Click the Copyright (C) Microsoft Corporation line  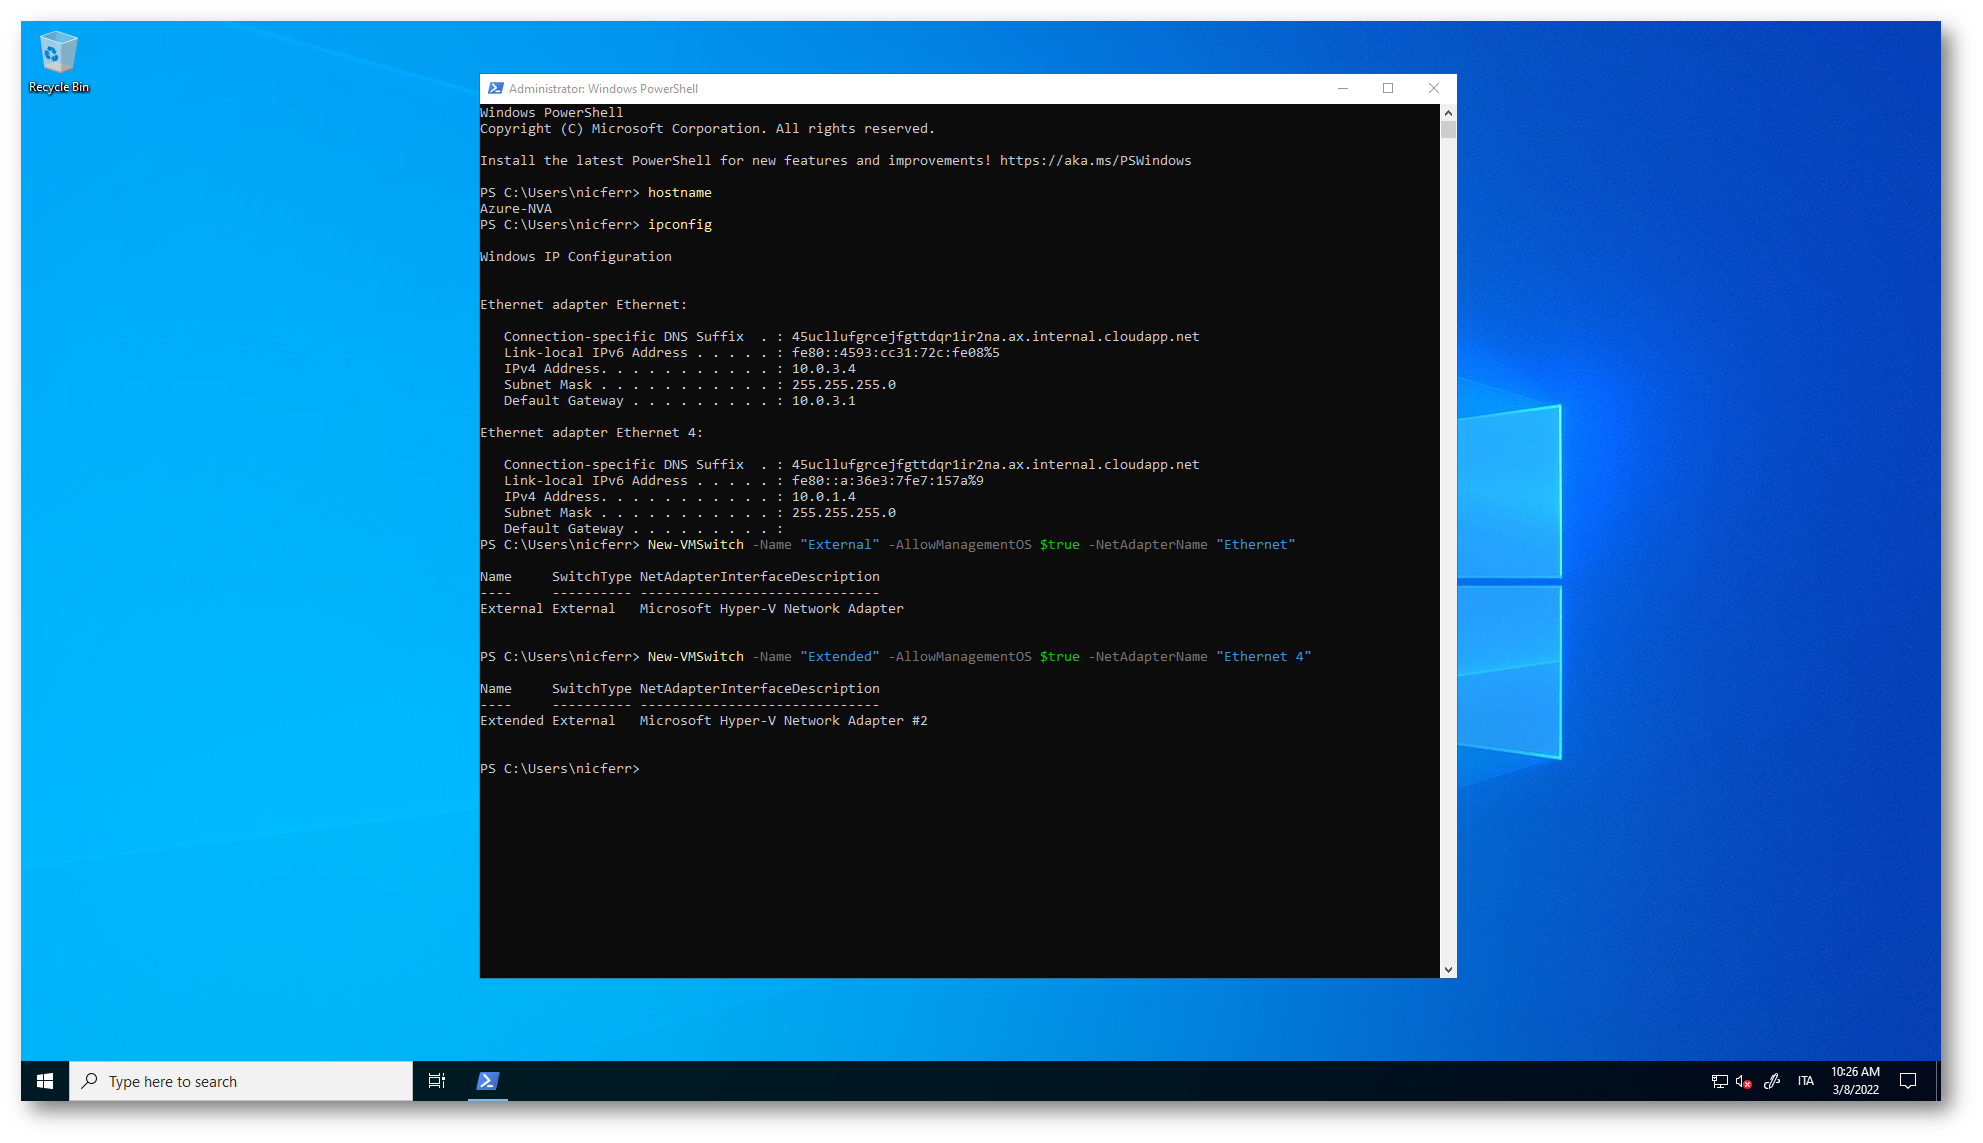(x=708, y=129)
